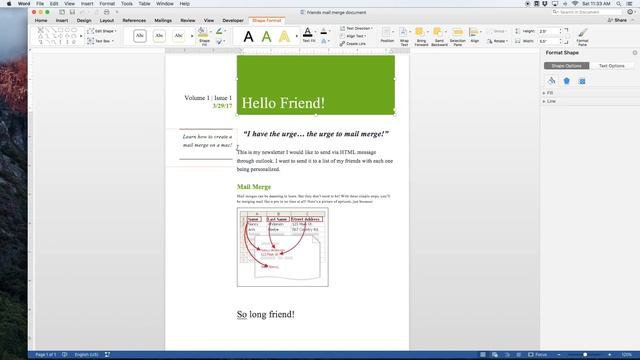This screenshot has height=360, width=640.
Task: Open the Text Direction dropdown
Action: pyautogui.click(x=356, y=28)
